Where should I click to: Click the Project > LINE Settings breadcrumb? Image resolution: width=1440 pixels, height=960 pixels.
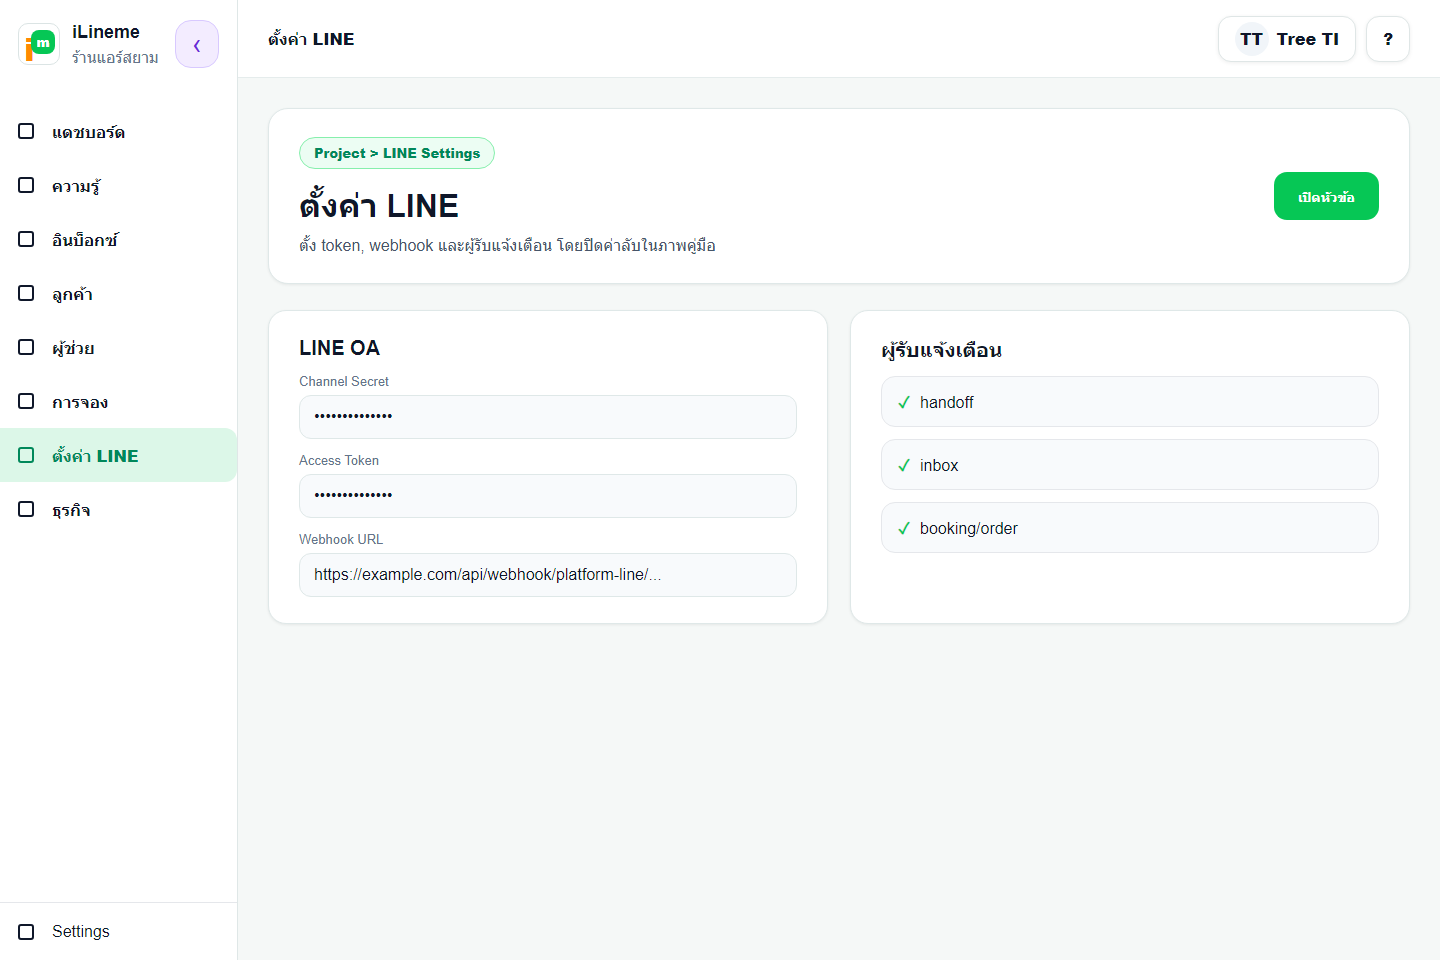(397, 153)
